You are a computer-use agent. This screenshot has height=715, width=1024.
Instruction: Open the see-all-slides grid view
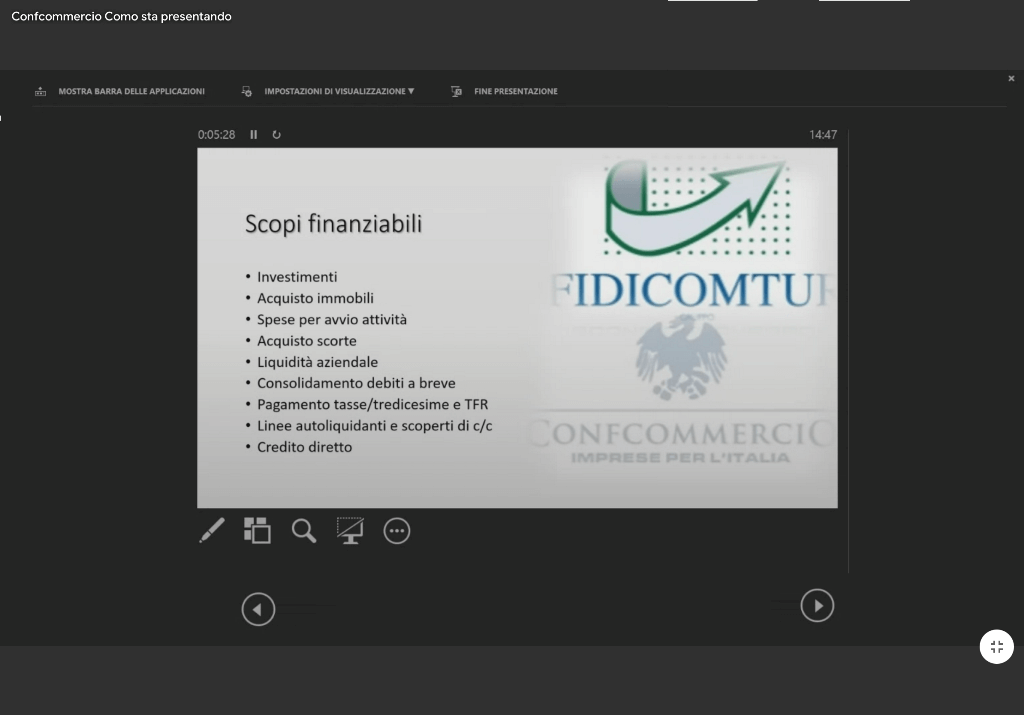click(257, 530)
